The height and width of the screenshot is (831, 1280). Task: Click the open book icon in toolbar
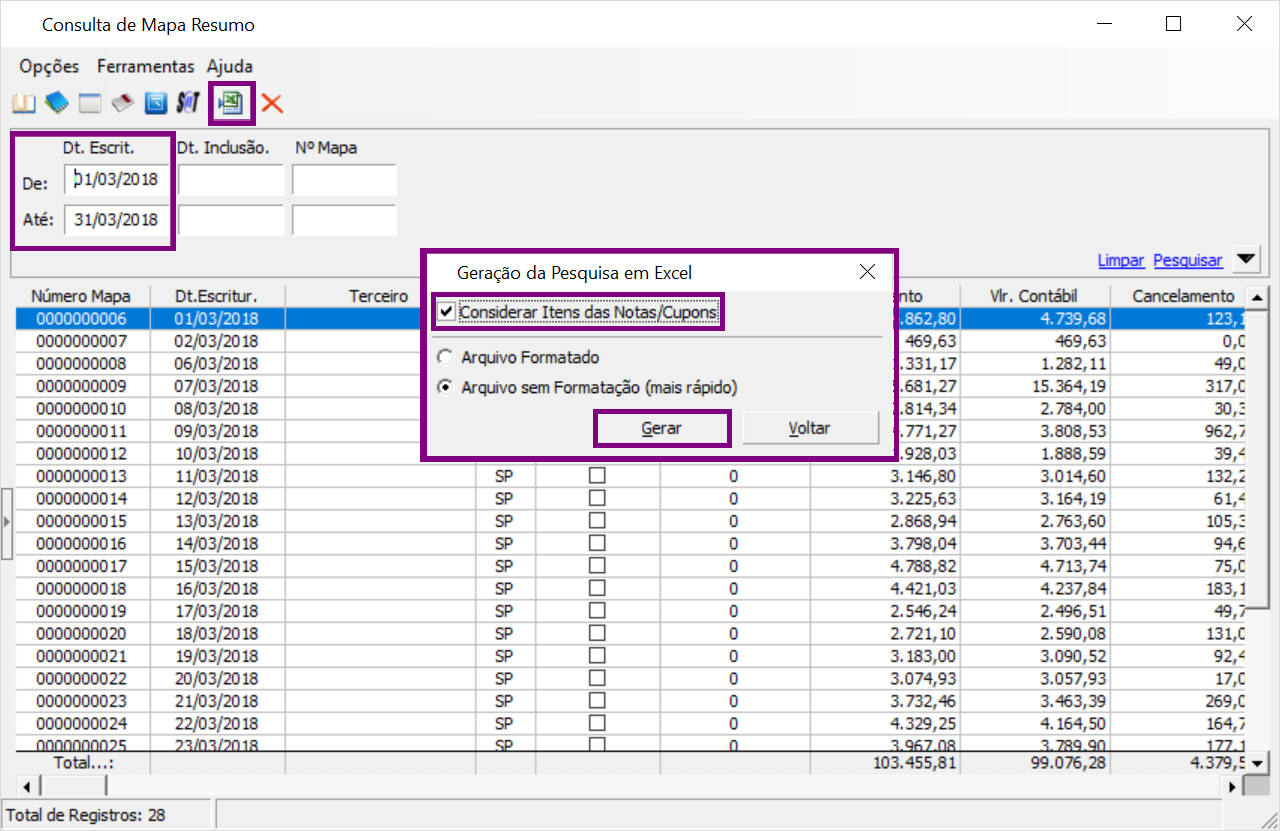(x=23, y=103)
